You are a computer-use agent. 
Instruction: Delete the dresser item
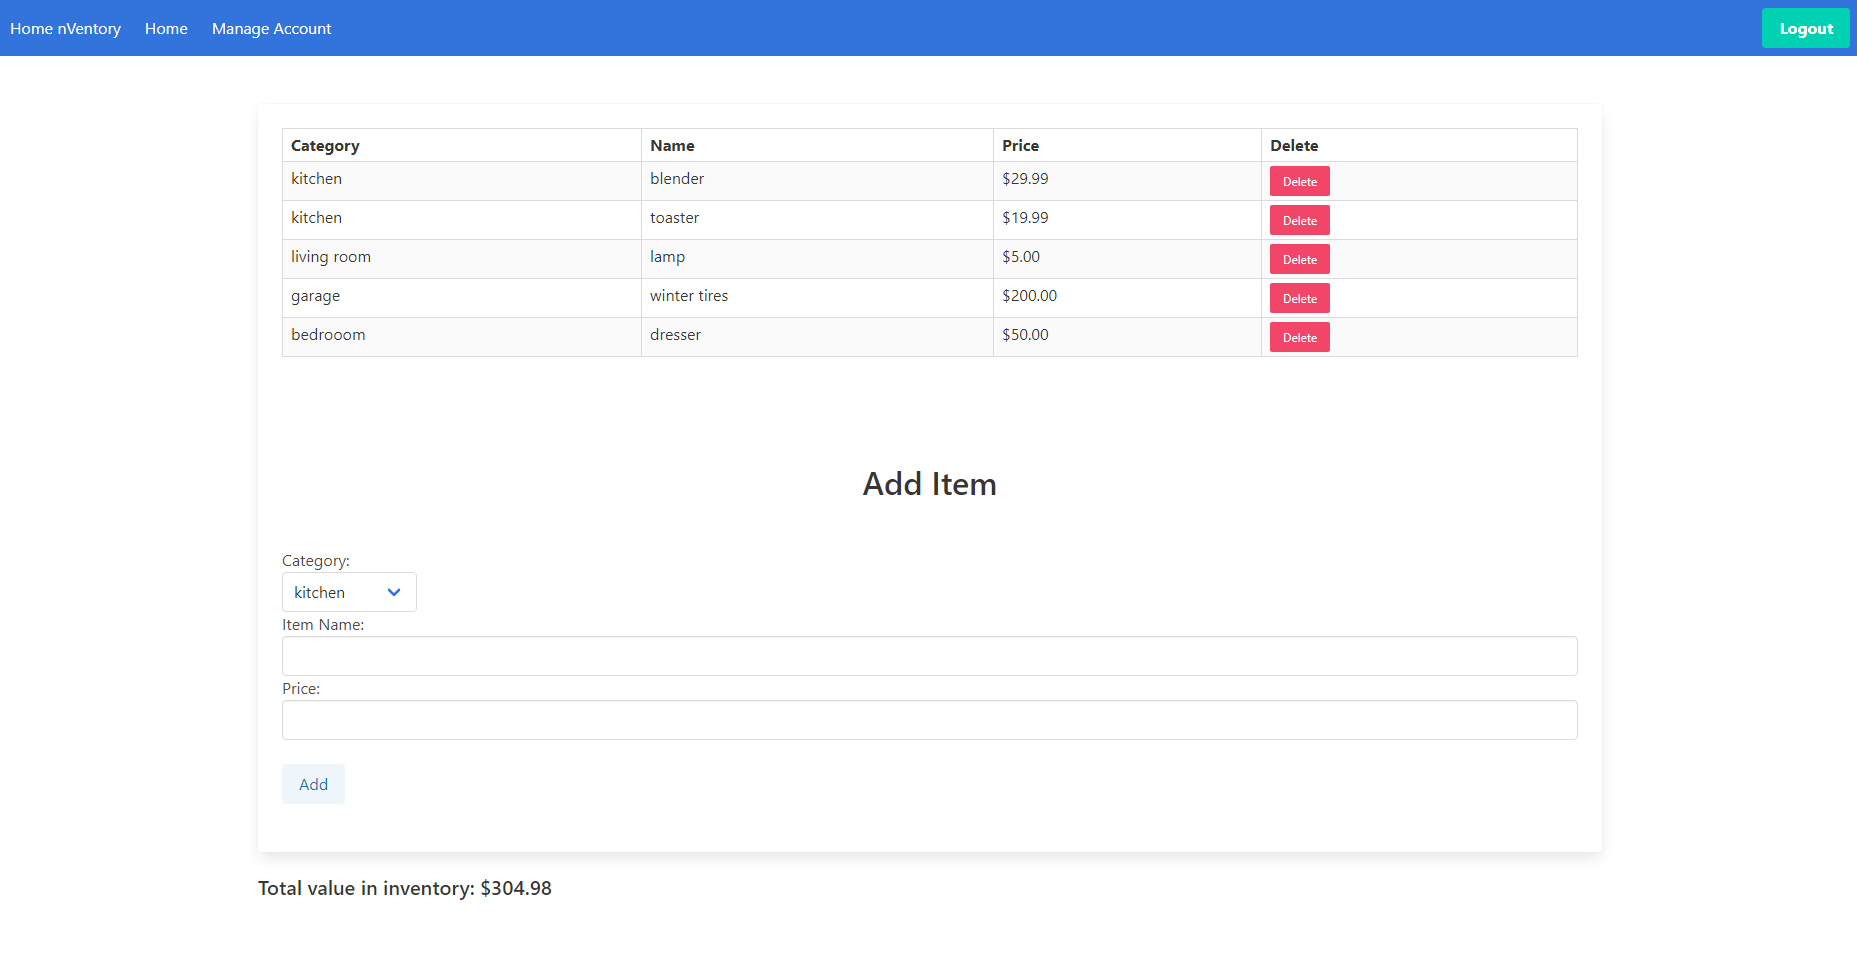pyautogui.click(x=1299, y=337)
